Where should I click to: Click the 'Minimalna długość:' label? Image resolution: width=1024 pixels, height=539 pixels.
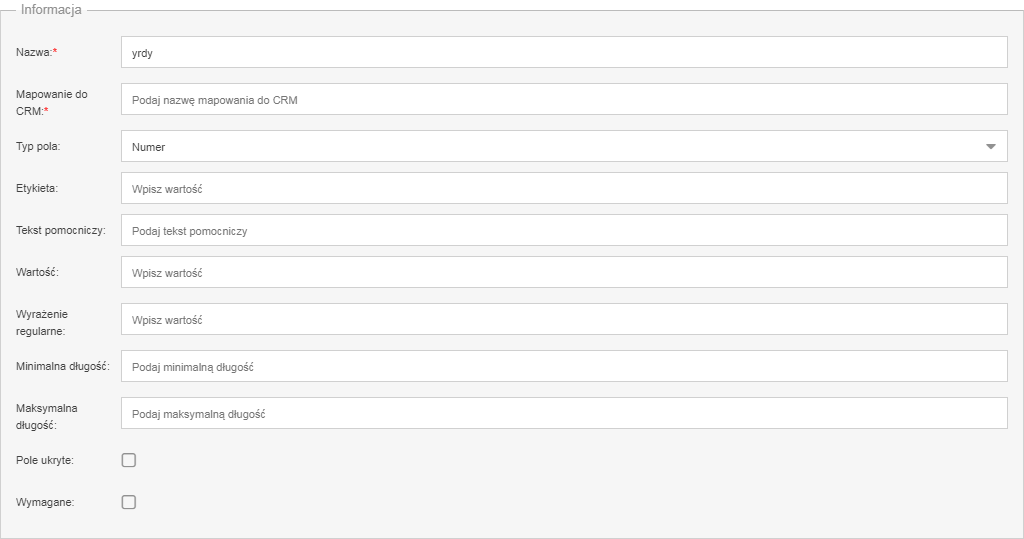pos(63,366)
